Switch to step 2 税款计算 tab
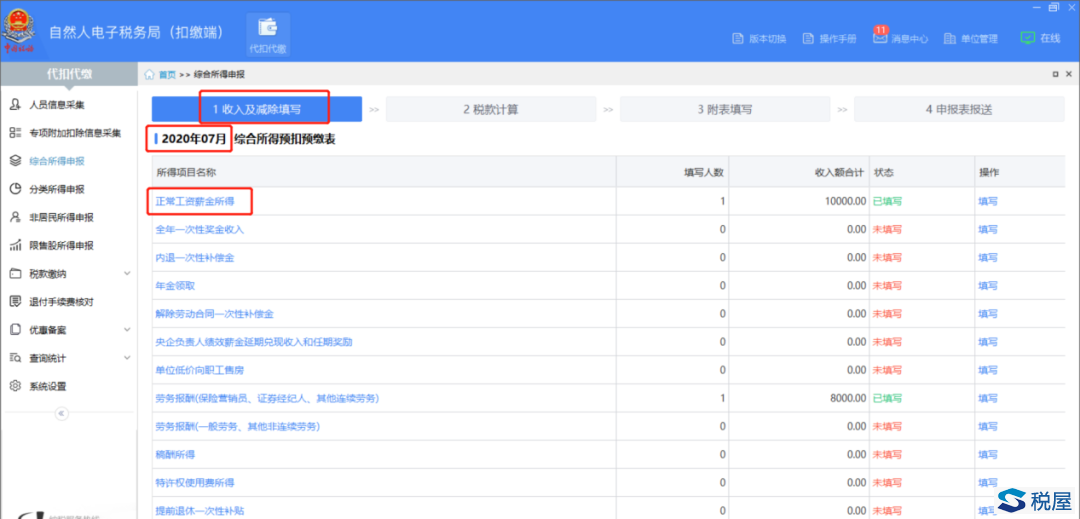Image resolution: width=1080 pixels, height=519 pixels. pos(490,109)
